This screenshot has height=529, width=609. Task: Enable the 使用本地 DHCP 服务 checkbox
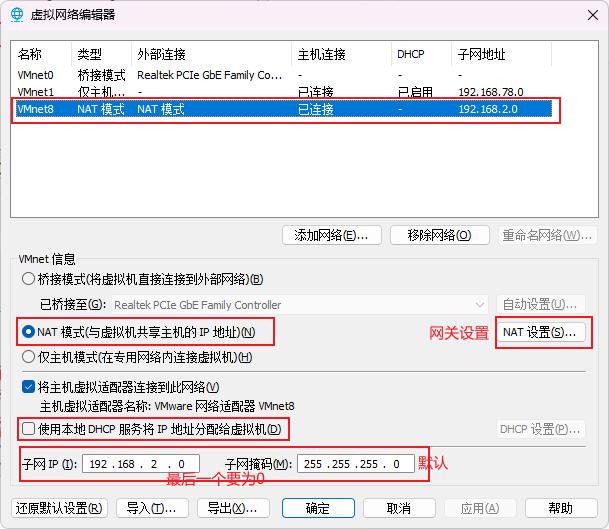coord(28,429)
